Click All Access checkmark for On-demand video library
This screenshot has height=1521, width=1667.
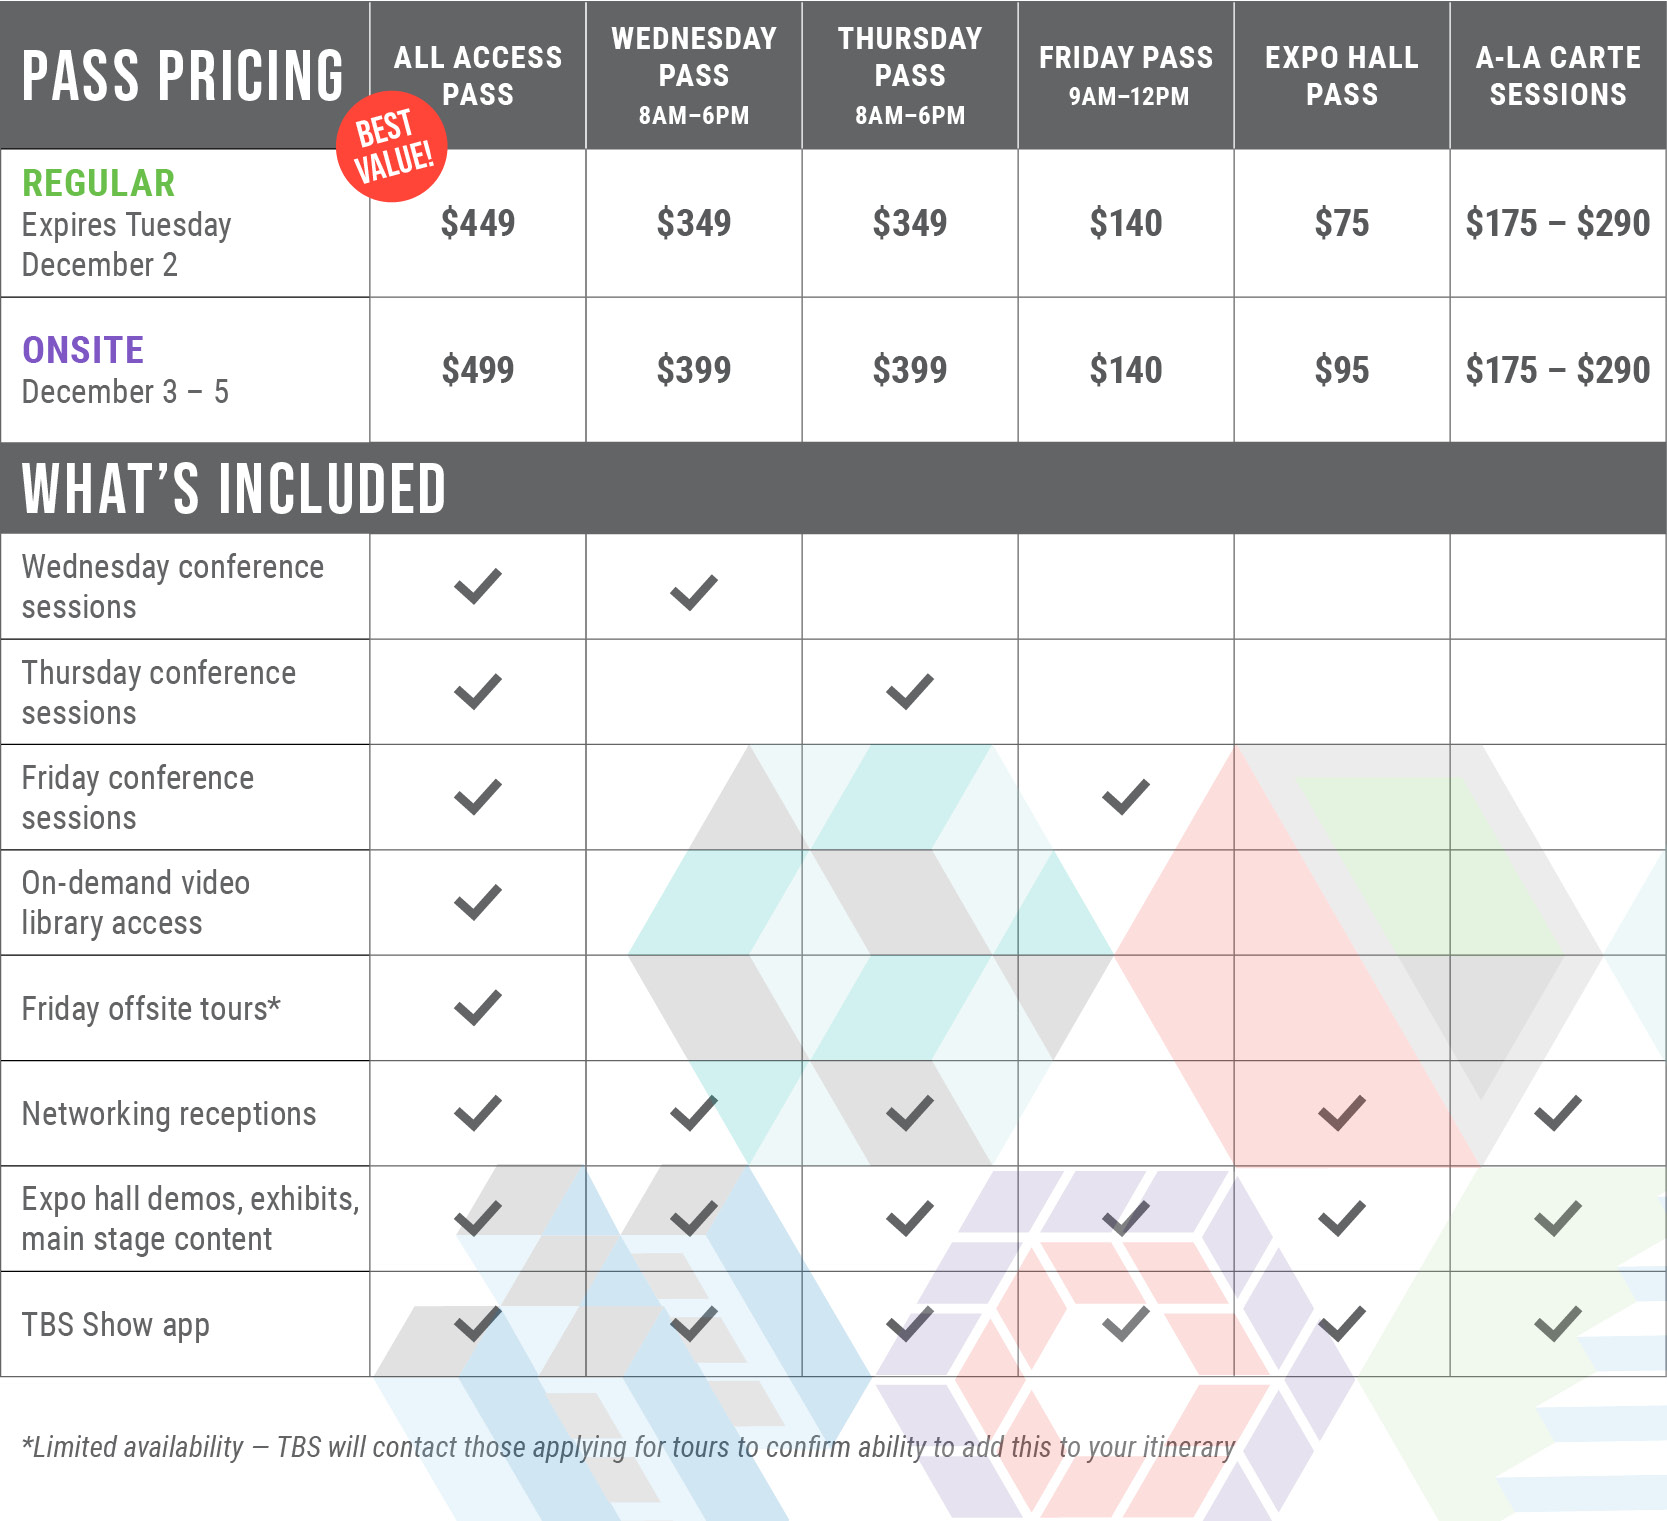[478, 902]
